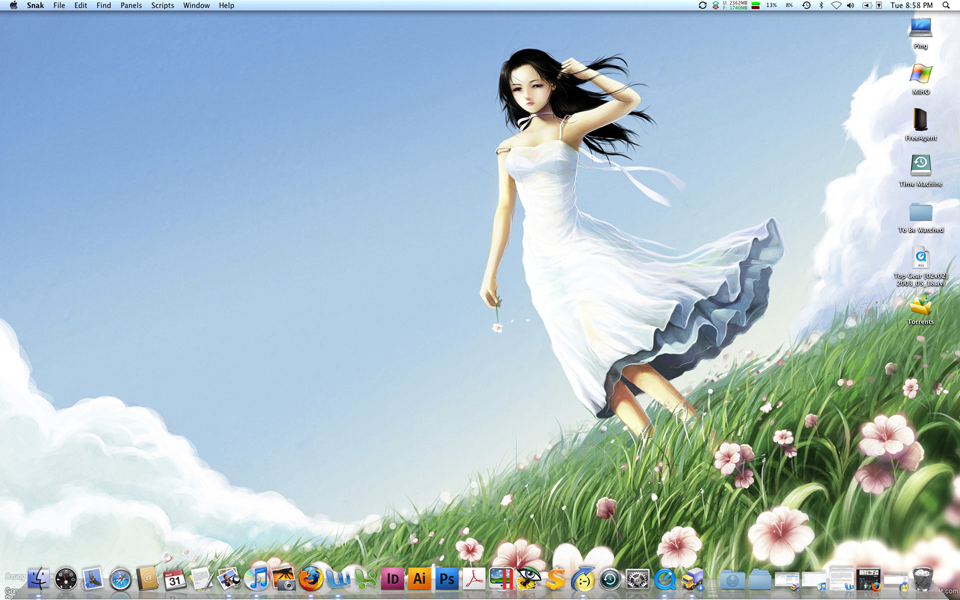Screen dimensions: 960x600
Task: Restore the minimized Transmit window in Dock
Action: coord(787,580)
